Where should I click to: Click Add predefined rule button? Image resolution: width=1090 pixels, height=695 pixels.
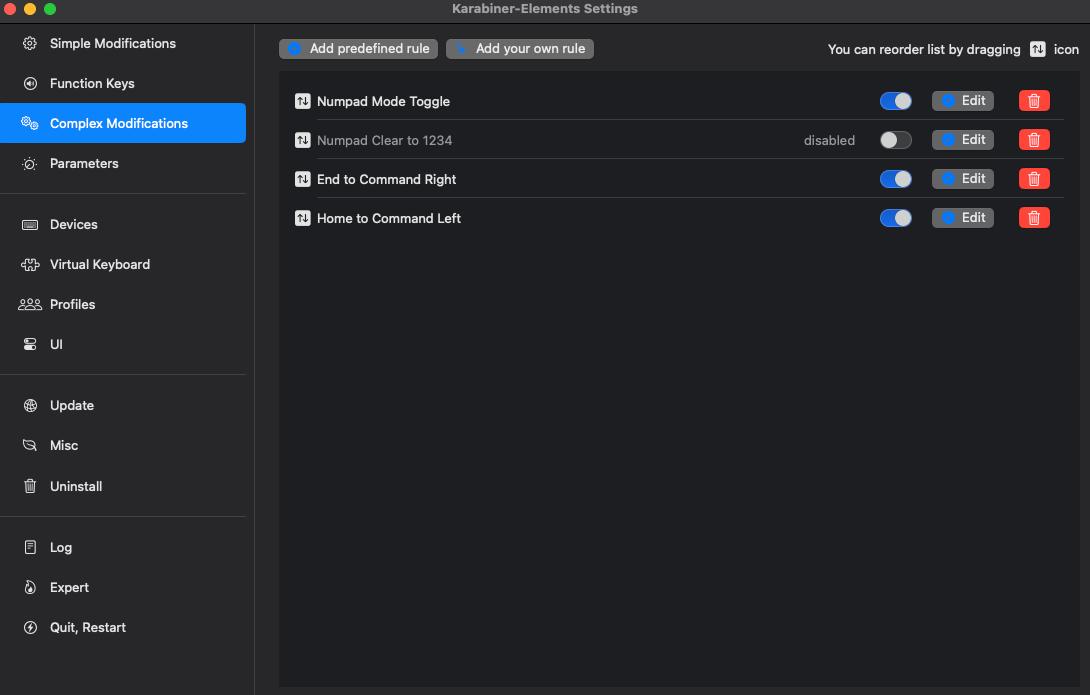pos(358,49)
